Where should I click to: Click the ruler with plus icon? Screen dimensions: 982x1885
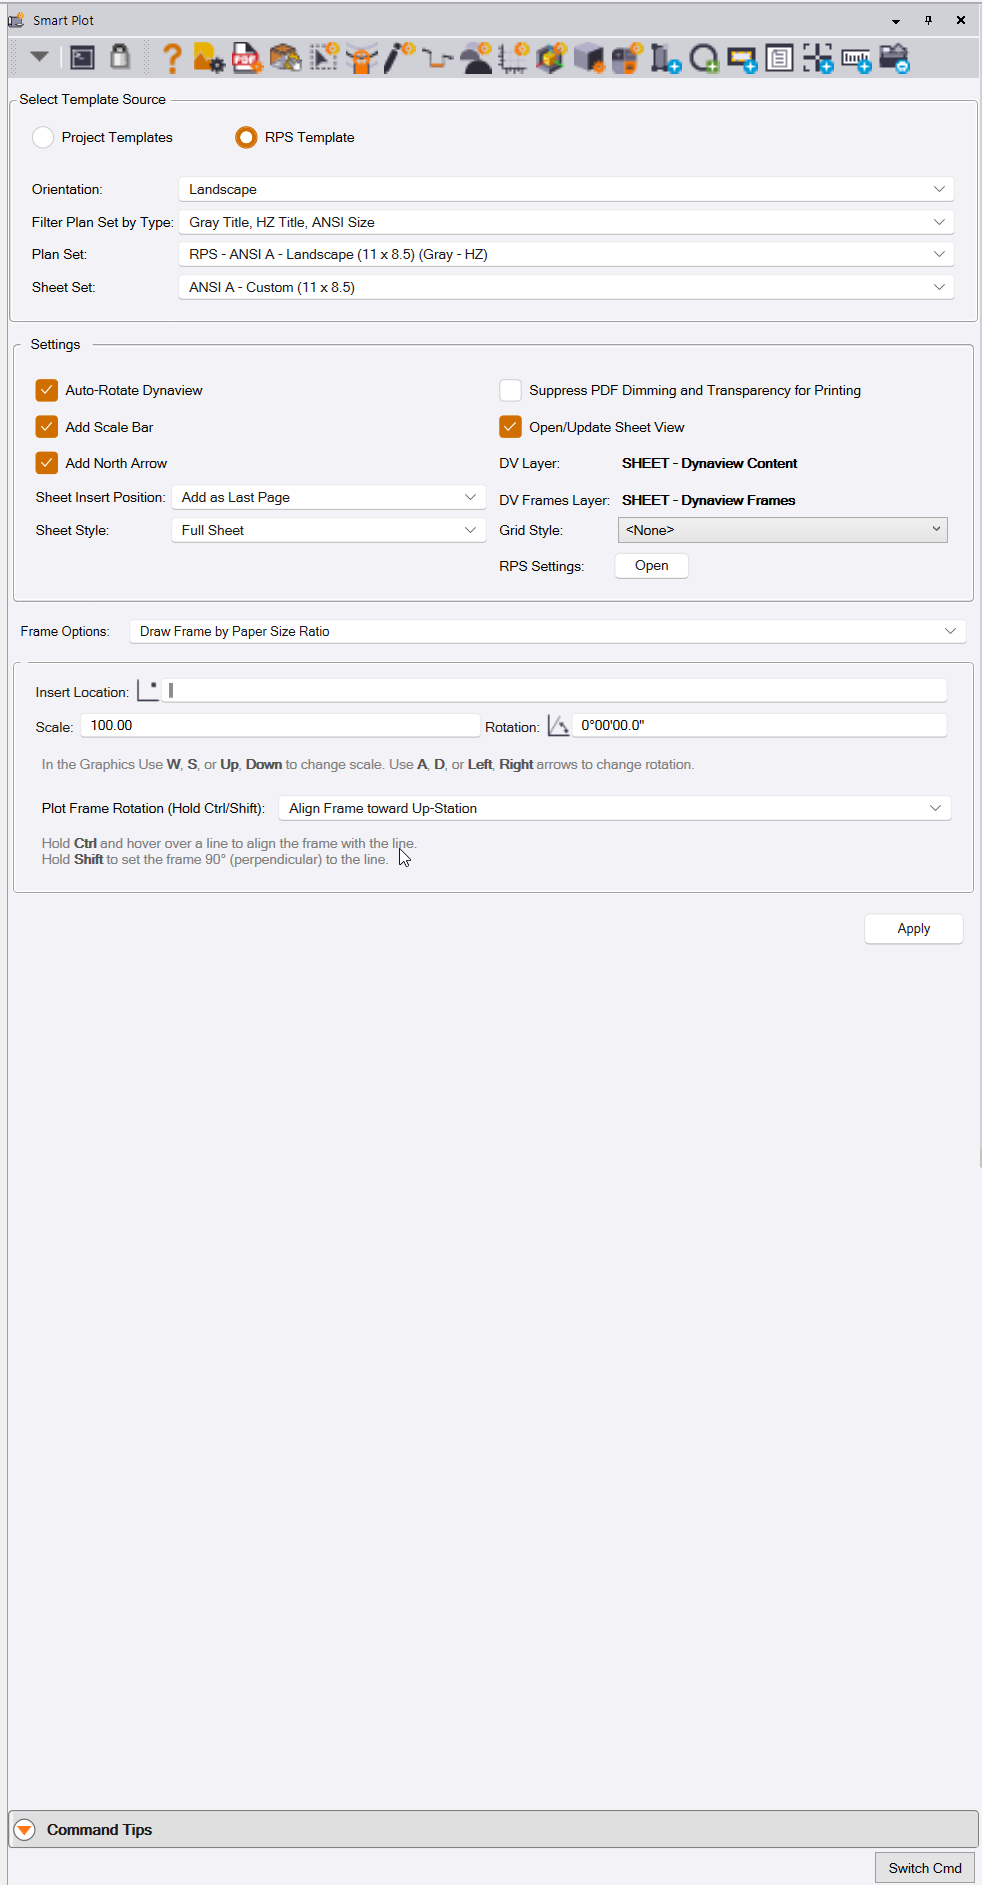tap(856, 60)
